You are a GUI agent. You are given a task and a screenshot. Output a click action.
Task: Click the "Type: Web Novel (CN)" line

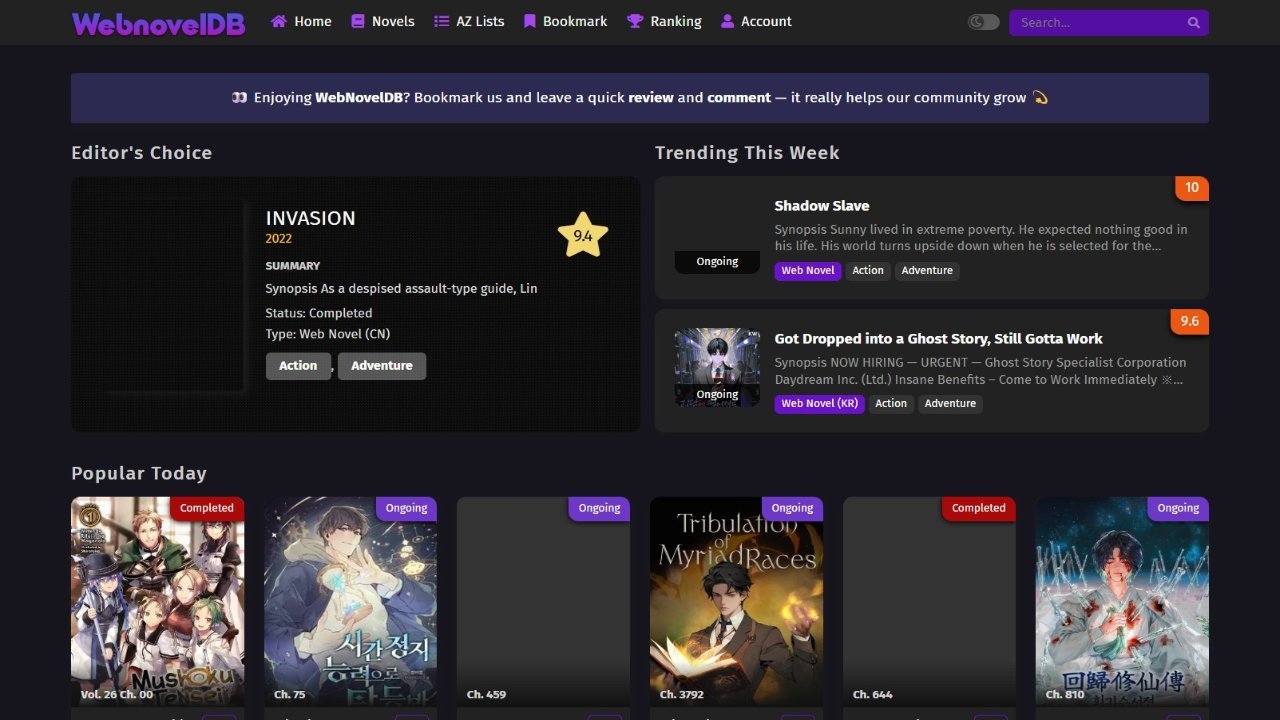coord(328,334)
